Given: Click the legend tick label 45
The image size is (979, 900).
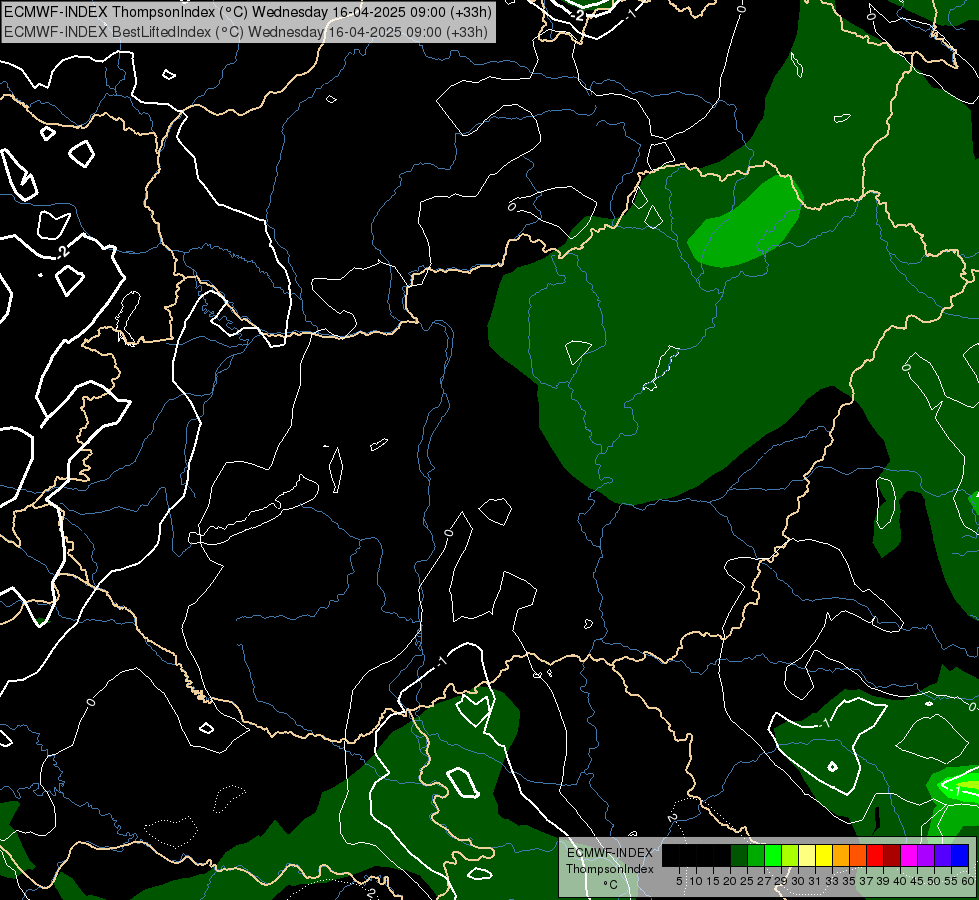Looking at the screenshot, I should [917, 881].
